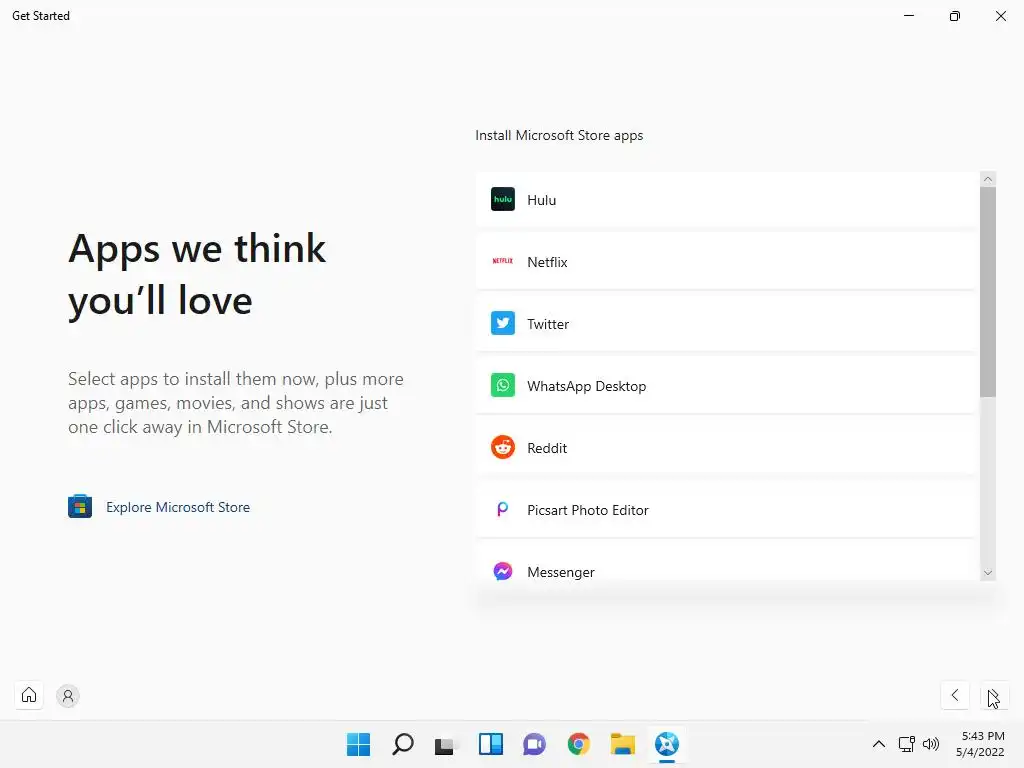This screenshot has height=768, width=1024.
Task: Open the network status tray icon
Action: (906, 743)
